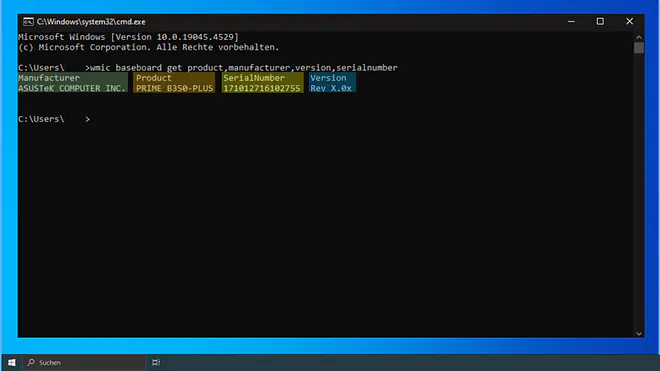Click the Suchen search box
Viewport: 660px width, 371px height.
pyautogui.click(x=84, y=363)
